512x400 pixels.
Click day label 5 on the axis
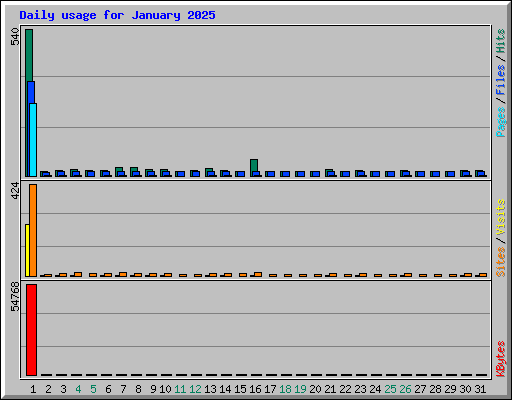coord(93,389)
